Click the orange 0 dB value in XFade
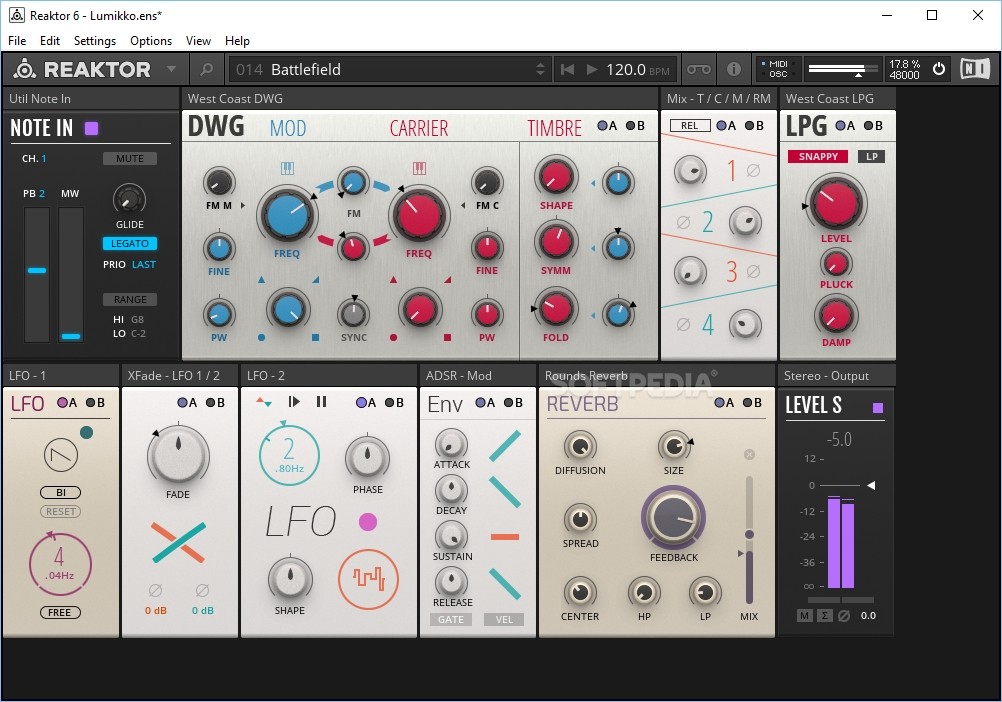Screen dimensions: 1002x702 (155, 611)
